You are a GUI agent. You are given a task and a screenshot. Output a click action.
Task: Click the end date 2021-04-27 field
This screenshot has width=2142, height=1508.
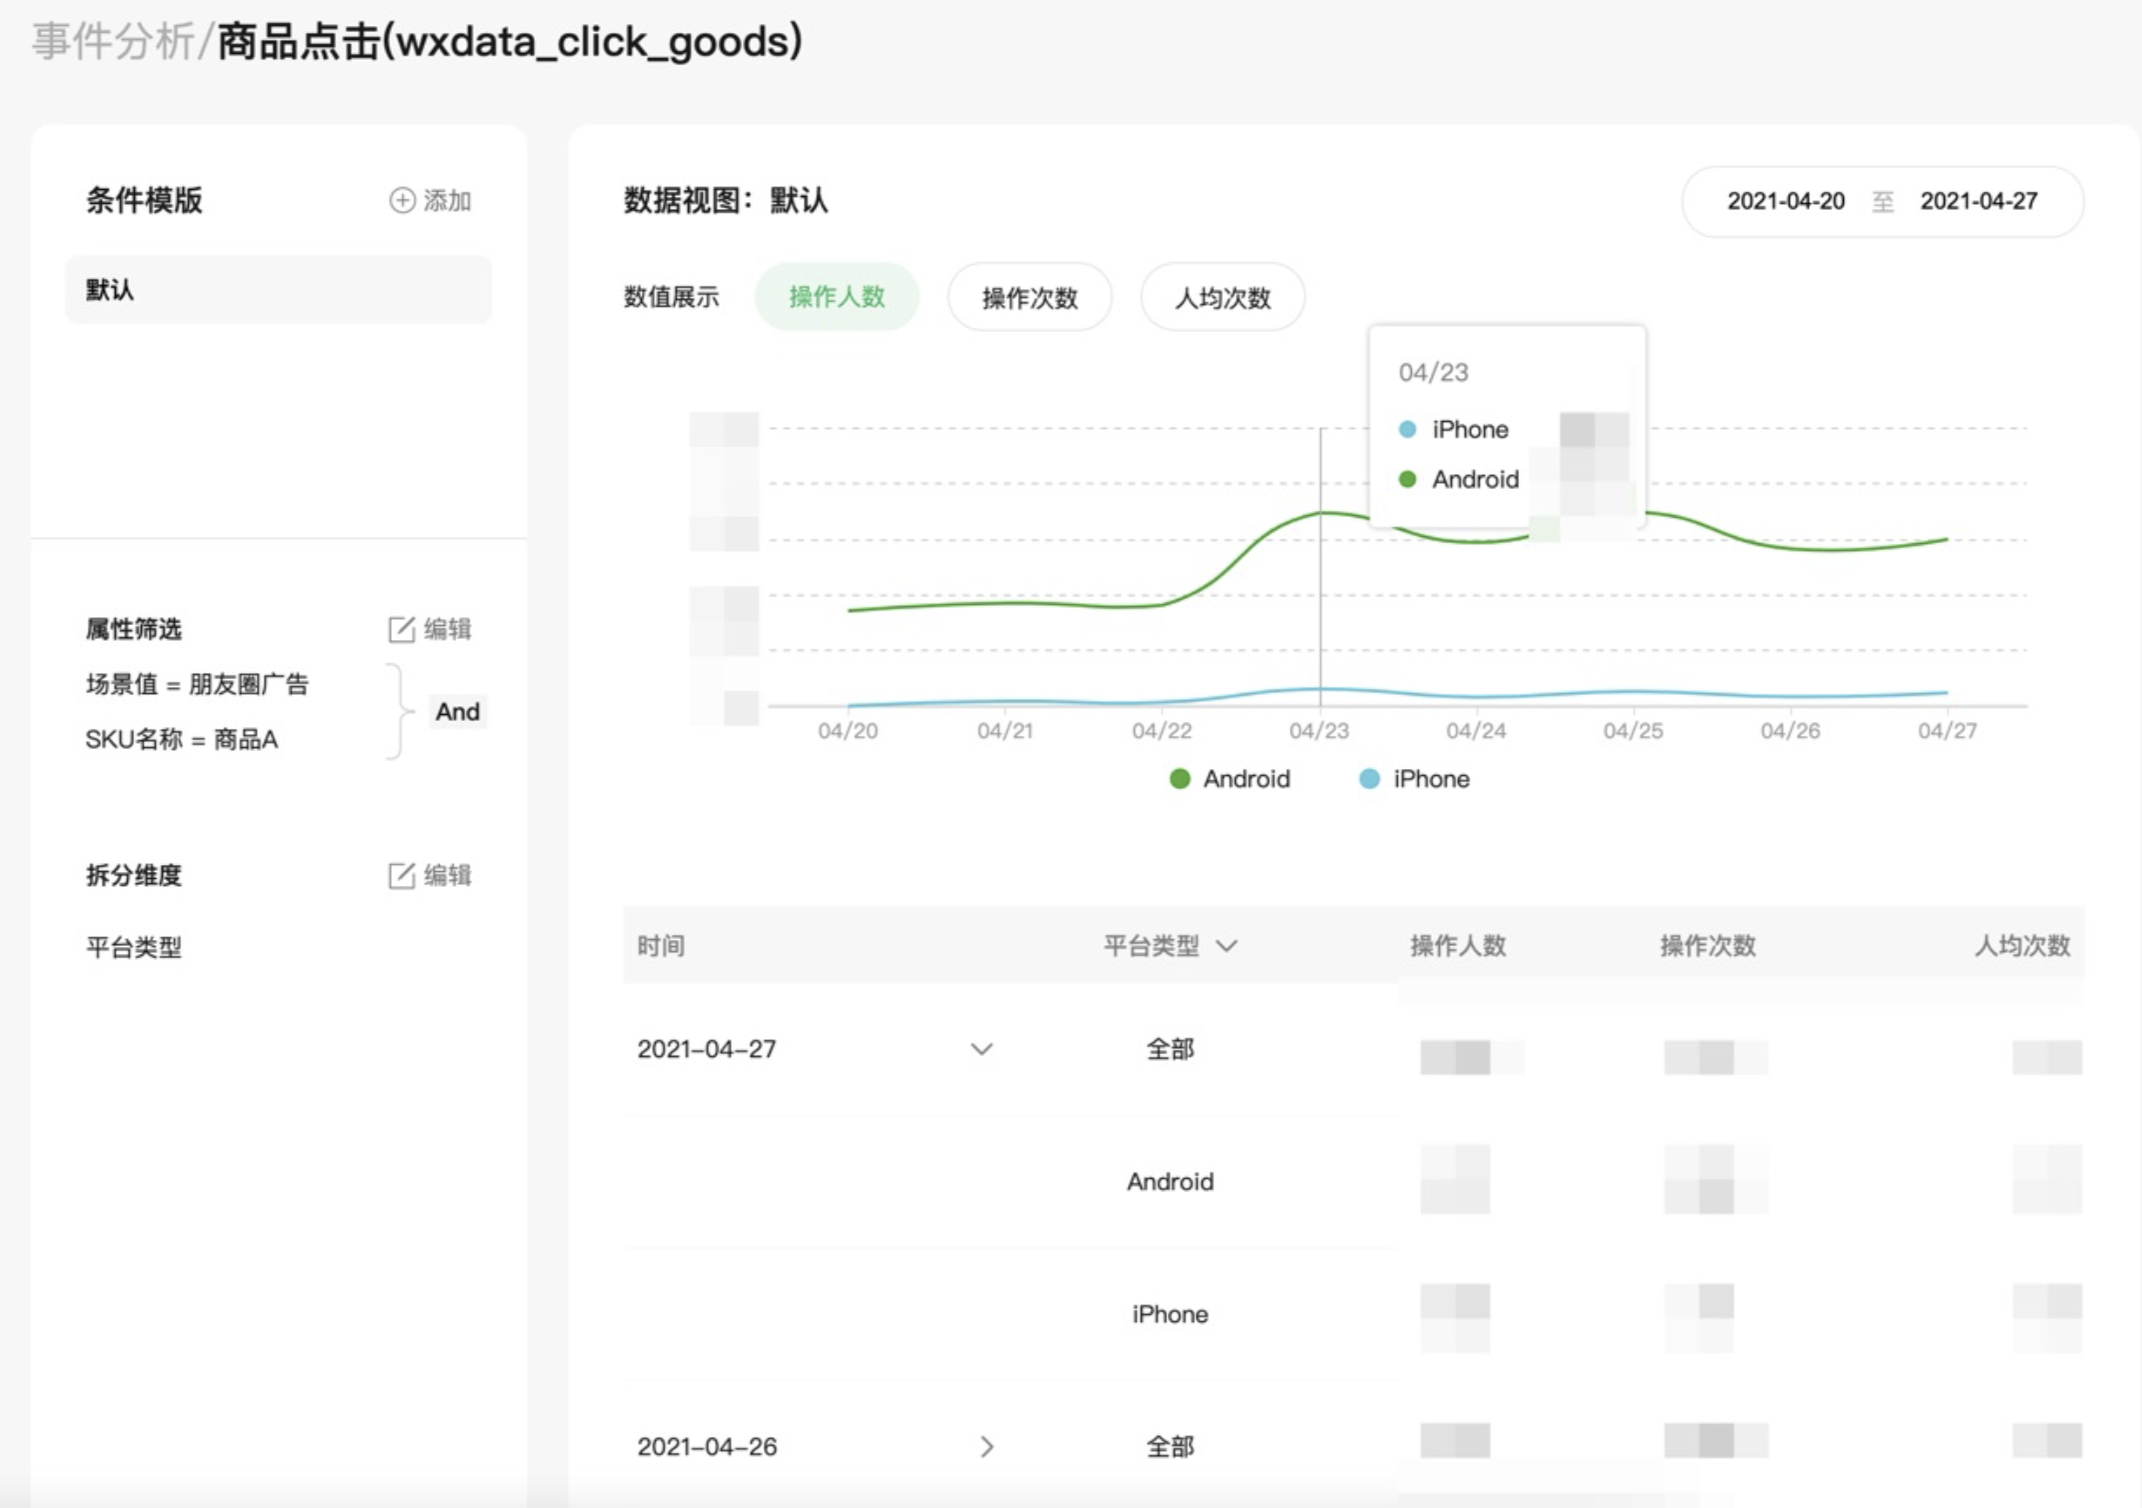pyautogui.click(x=1978, y=201)
